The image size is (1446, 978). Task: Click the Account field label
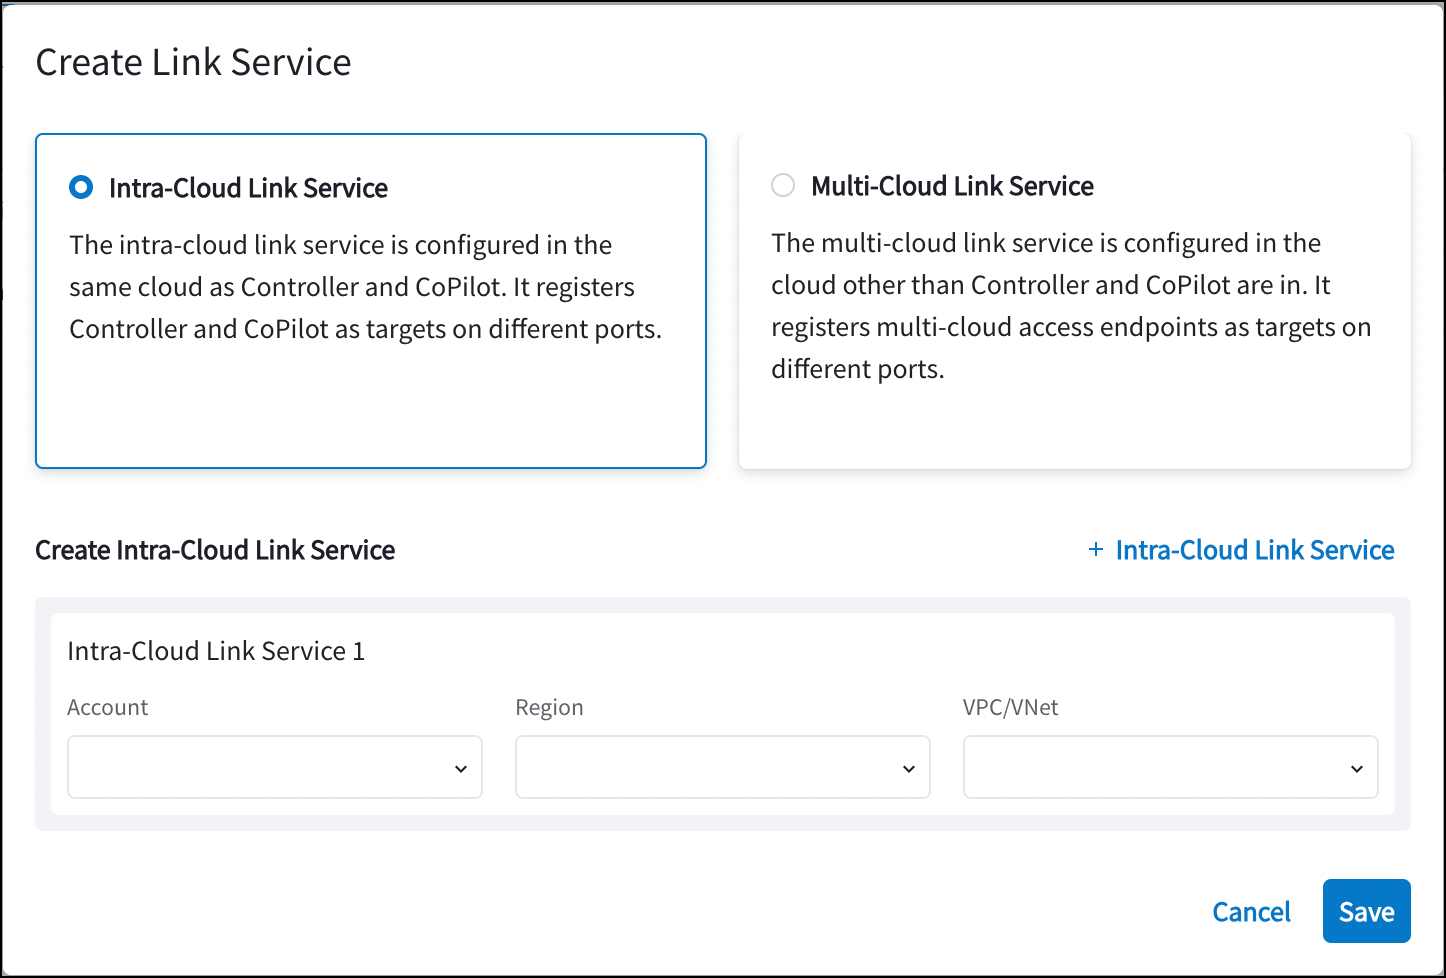(108, 707)
